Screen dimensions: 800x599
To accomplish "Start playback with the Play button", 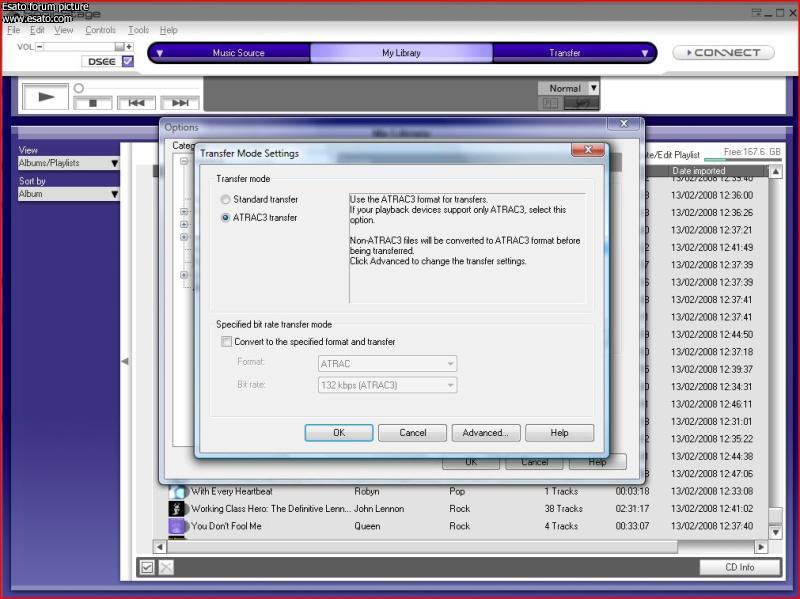I will point(45,96).
